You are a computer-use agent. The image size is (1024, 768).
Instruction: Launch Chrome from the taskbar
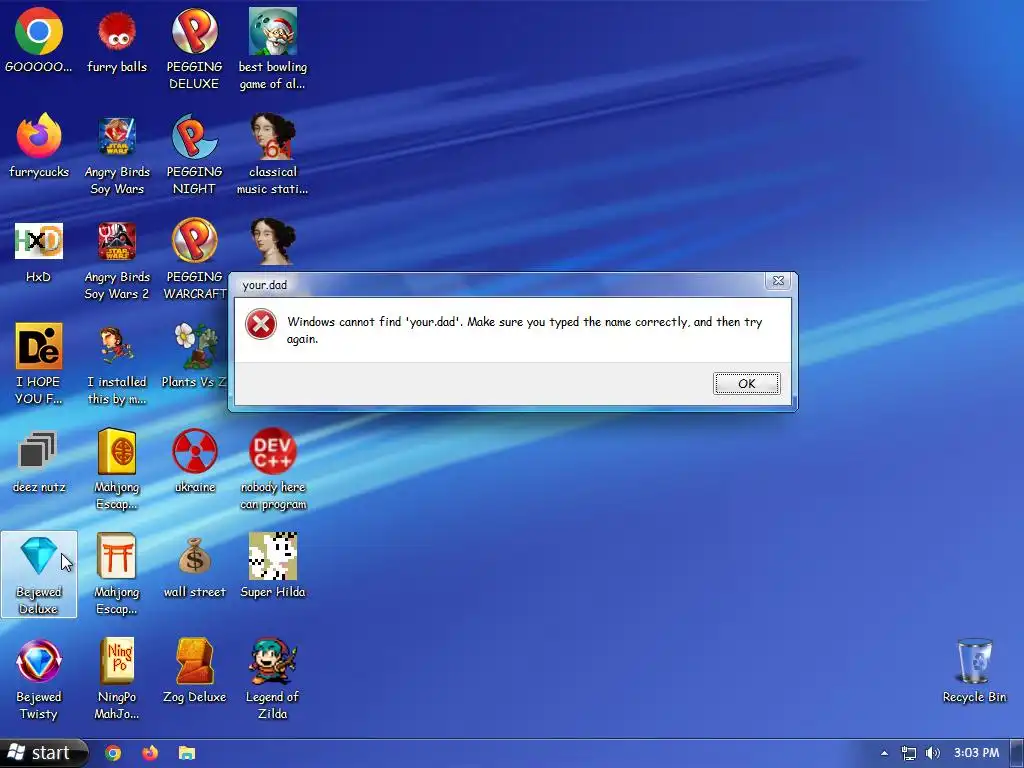[x=113, y=753]
